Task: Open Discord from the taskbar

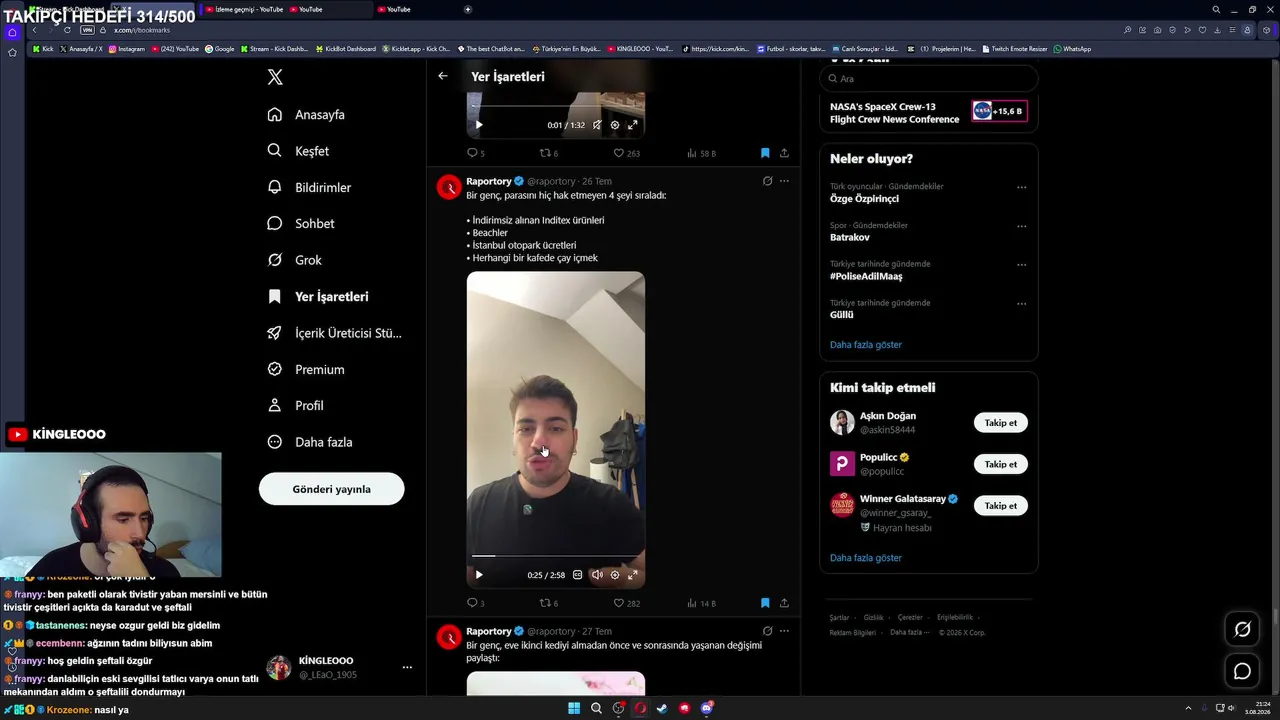Action: [707, 708]
